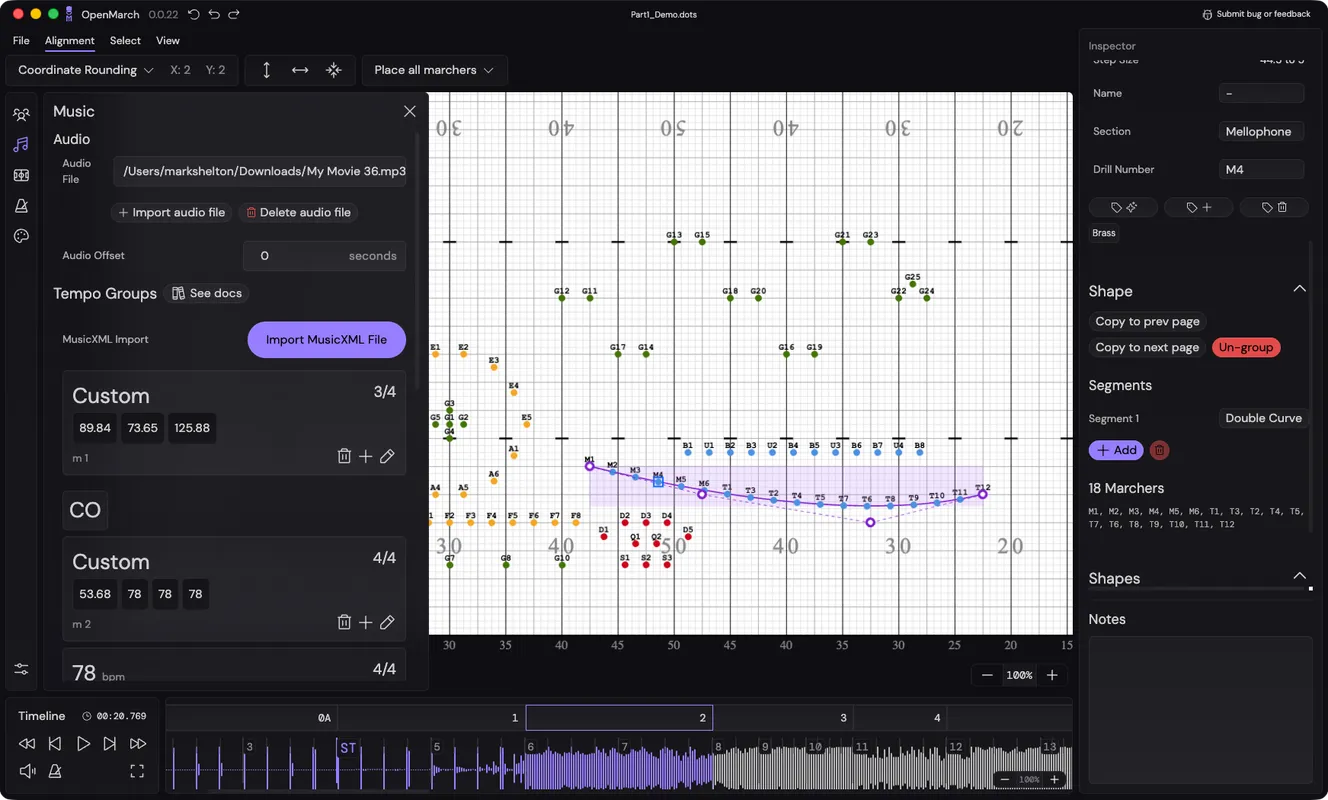Click Submit bug or feedback

(x=1257, y=14)
